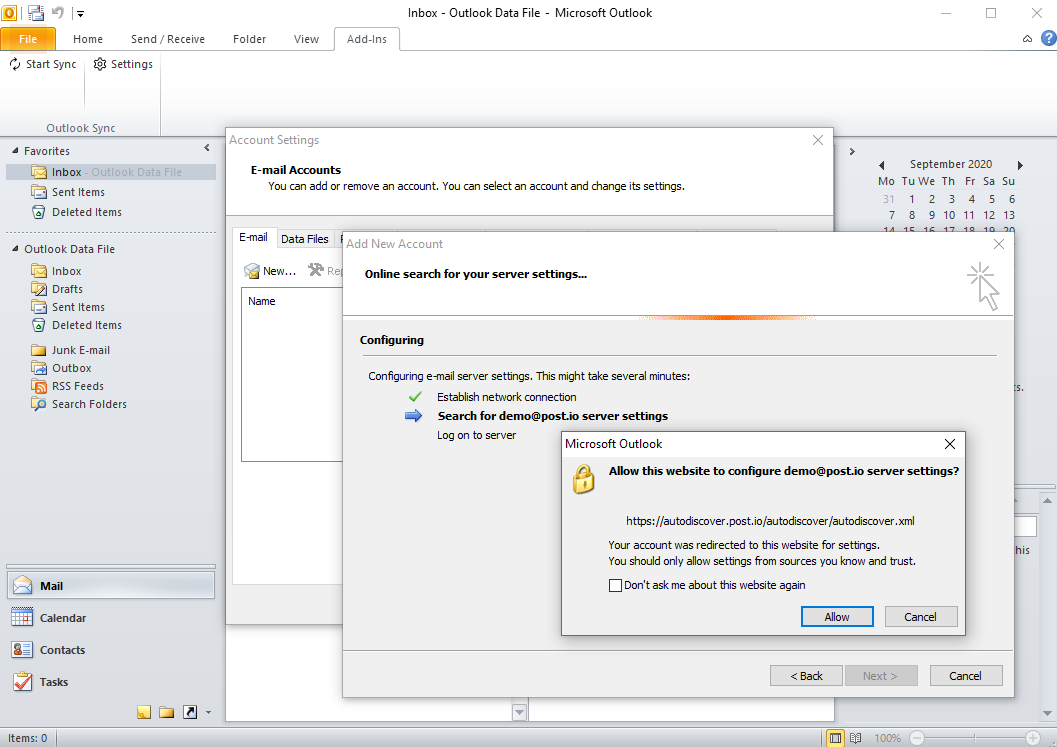Viewport: 1057px width, 747px height.
Task: Select September 4 in date navigator
Action: pos(971,199)
